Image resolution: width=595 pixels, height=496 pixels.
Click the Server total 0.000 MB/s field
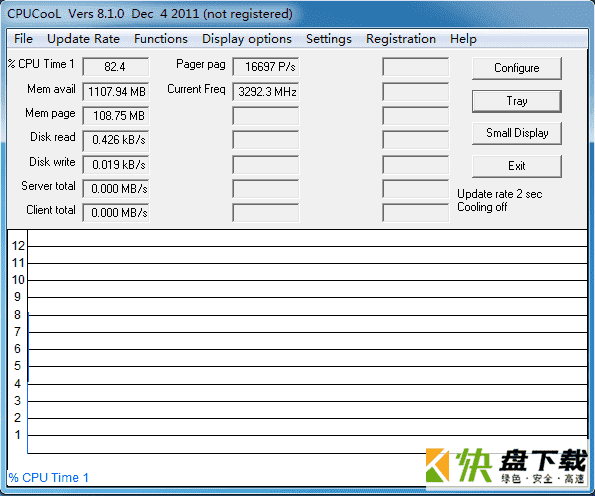(115, 189)
